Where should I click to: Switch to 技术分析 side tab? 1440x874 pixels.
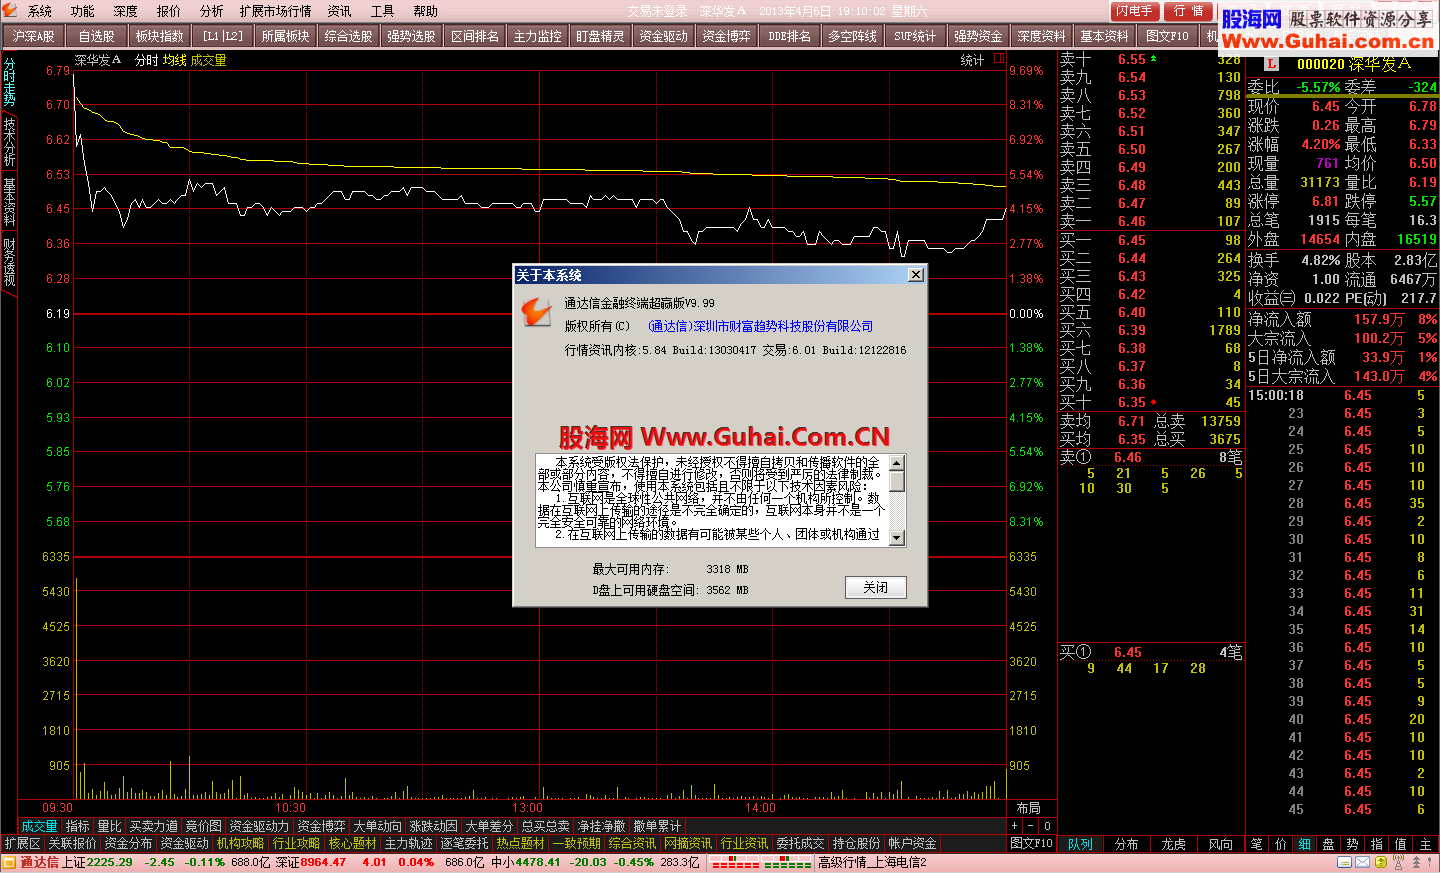9,142
